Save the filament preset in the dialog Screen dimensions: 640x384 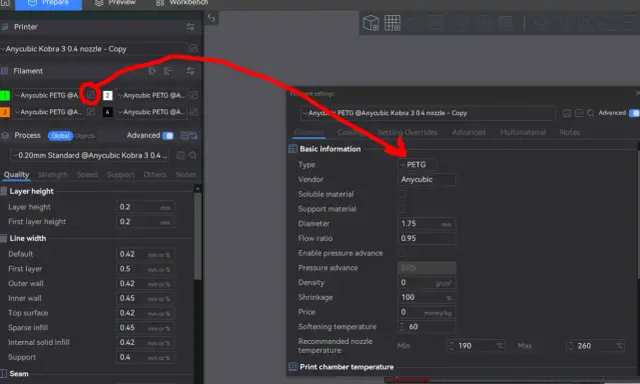(x=567, y=113)
